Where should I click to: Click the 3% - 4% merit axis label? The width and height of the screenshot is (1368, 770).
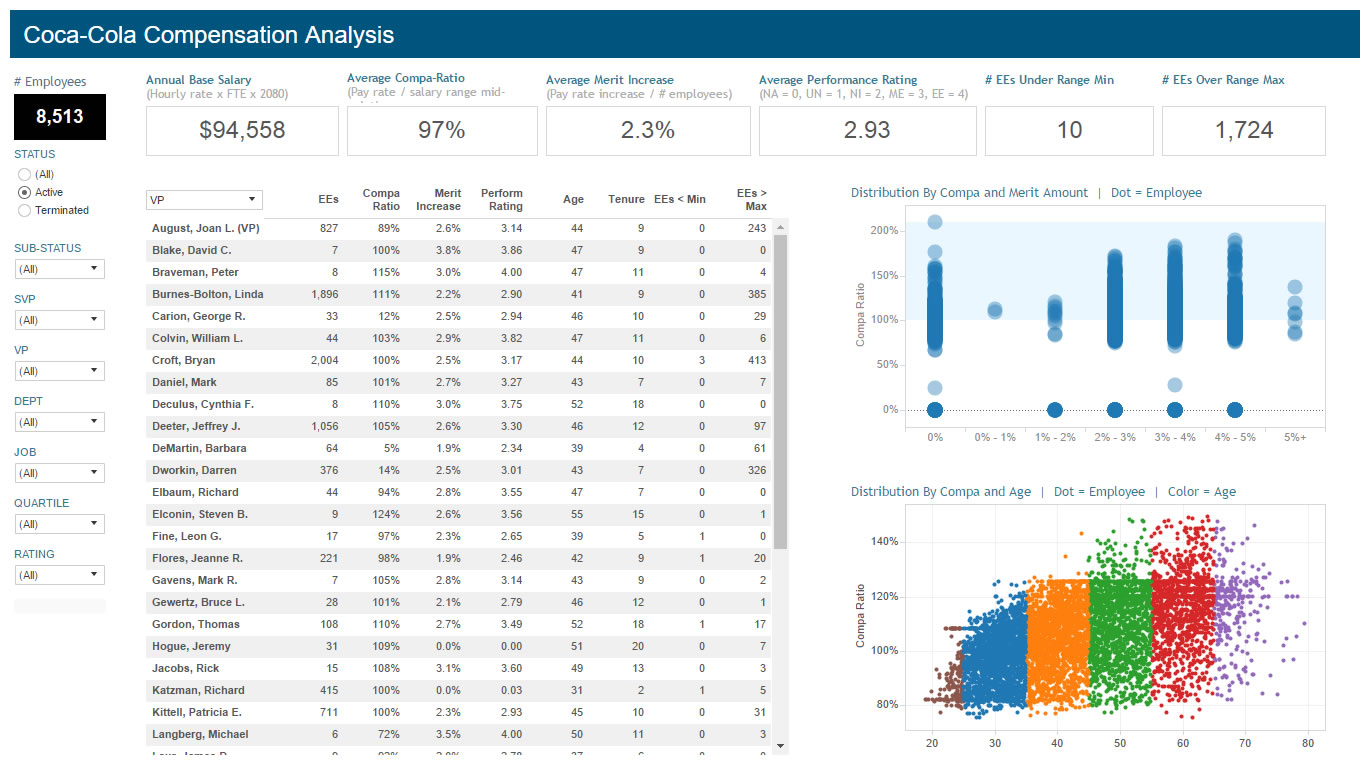click(1175, 437)
